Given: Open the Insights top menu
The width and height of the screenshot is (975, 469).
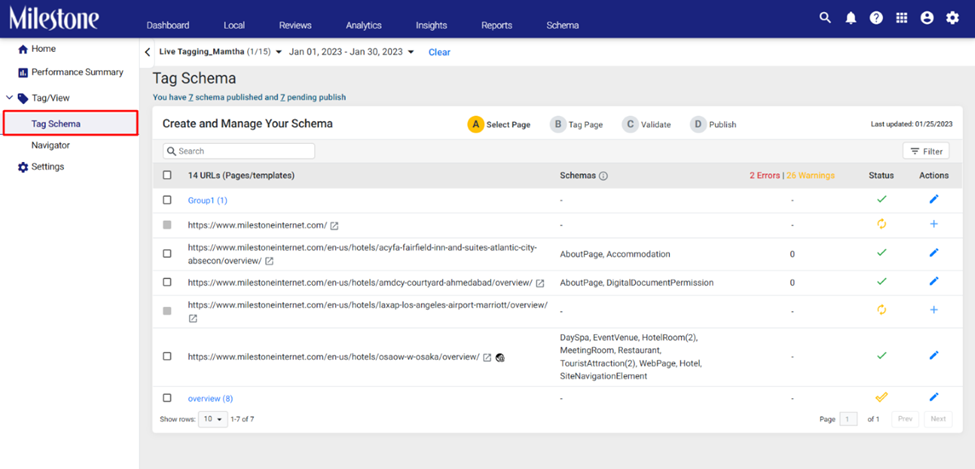Looking at the screenshot, I should click(432, 26).
